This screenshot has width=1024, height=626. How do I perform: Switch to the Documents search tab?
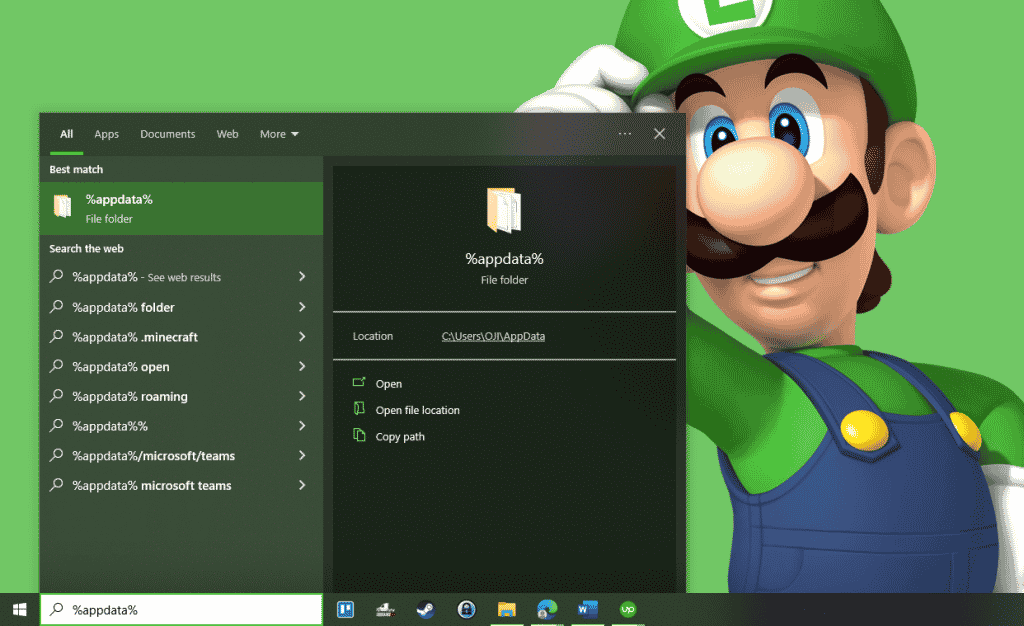tap(167, 133)
